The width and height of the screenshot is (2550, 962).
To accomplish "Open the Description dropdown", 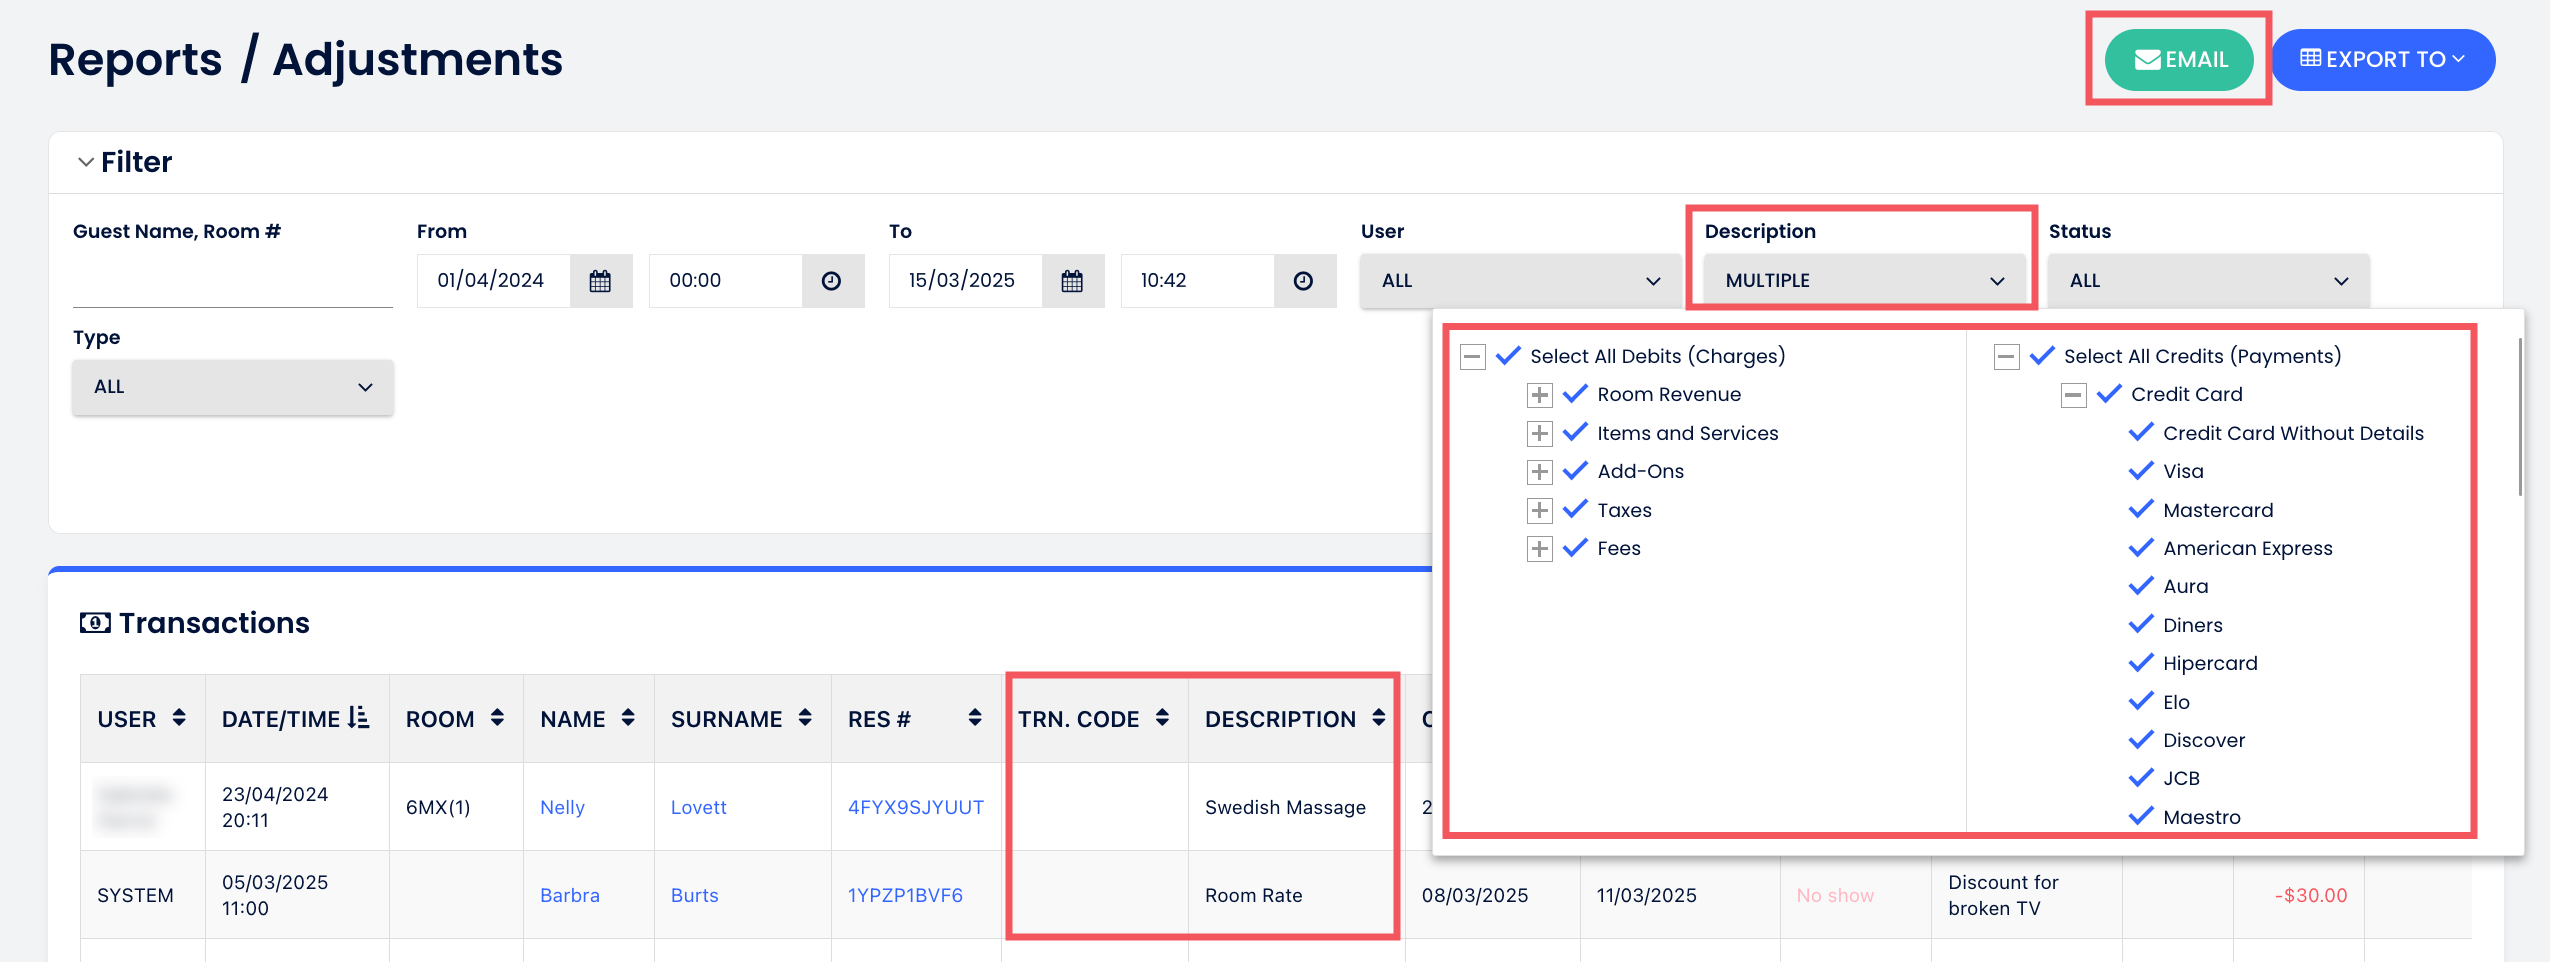I will pyautogui.click(x=1864, y=281).
